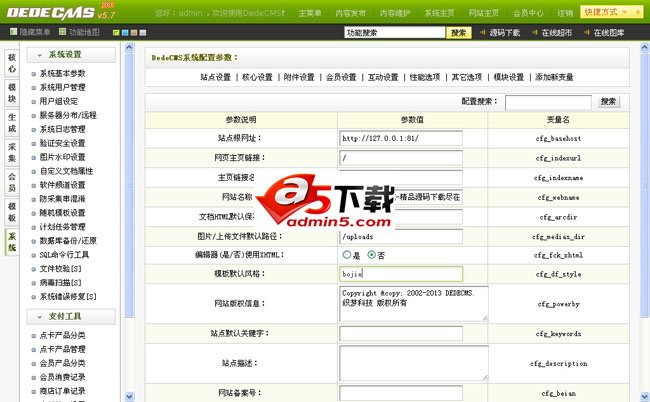650x402 pixels.
Task: Open SQL命令行工具 in the sidebar
Action: click(x=64, y=255)
